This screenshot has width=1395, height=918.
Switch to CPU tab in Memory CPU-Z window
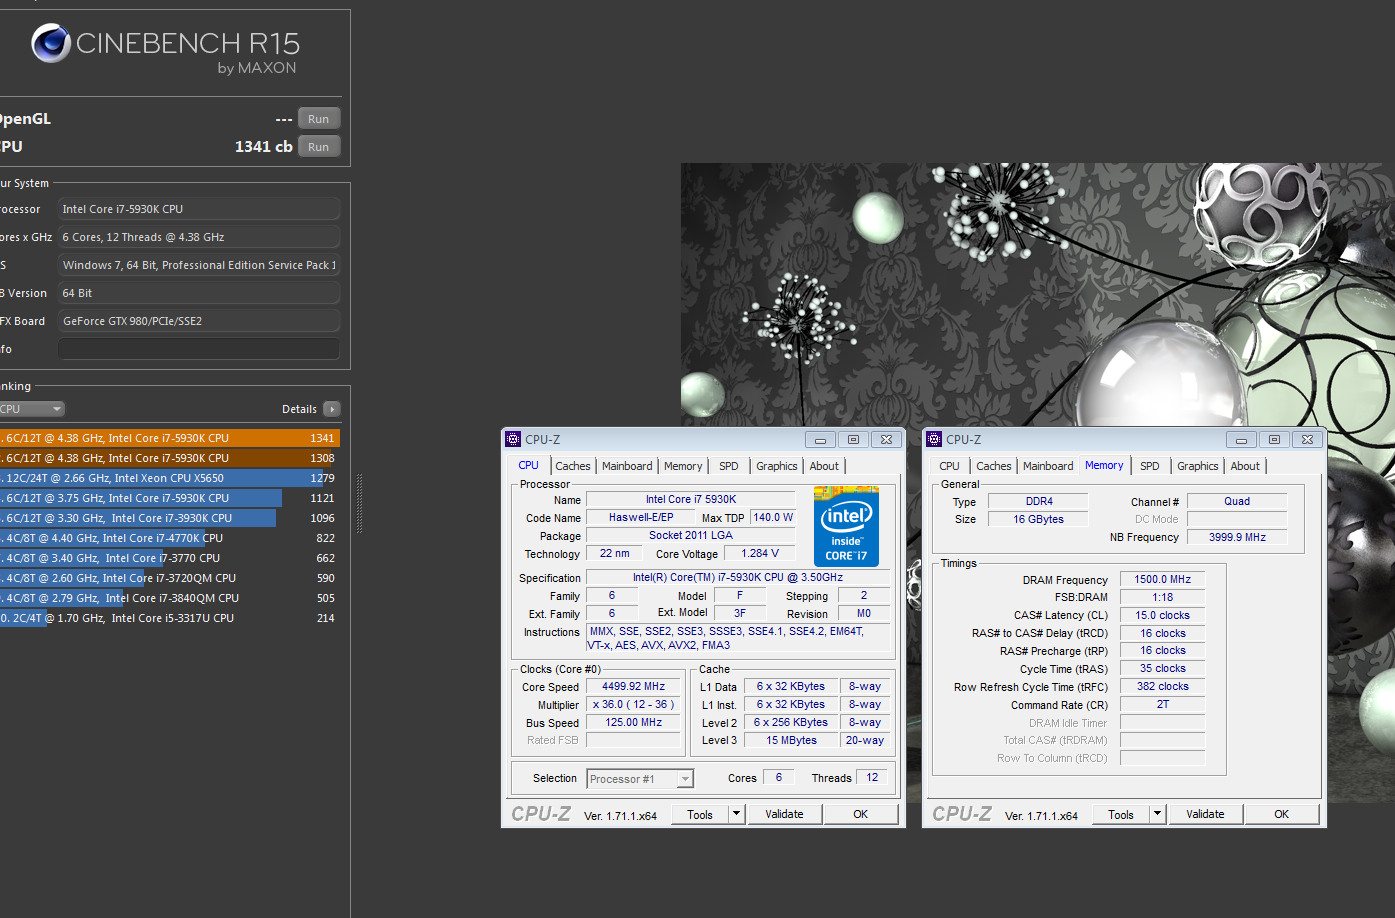click(949, 466)
